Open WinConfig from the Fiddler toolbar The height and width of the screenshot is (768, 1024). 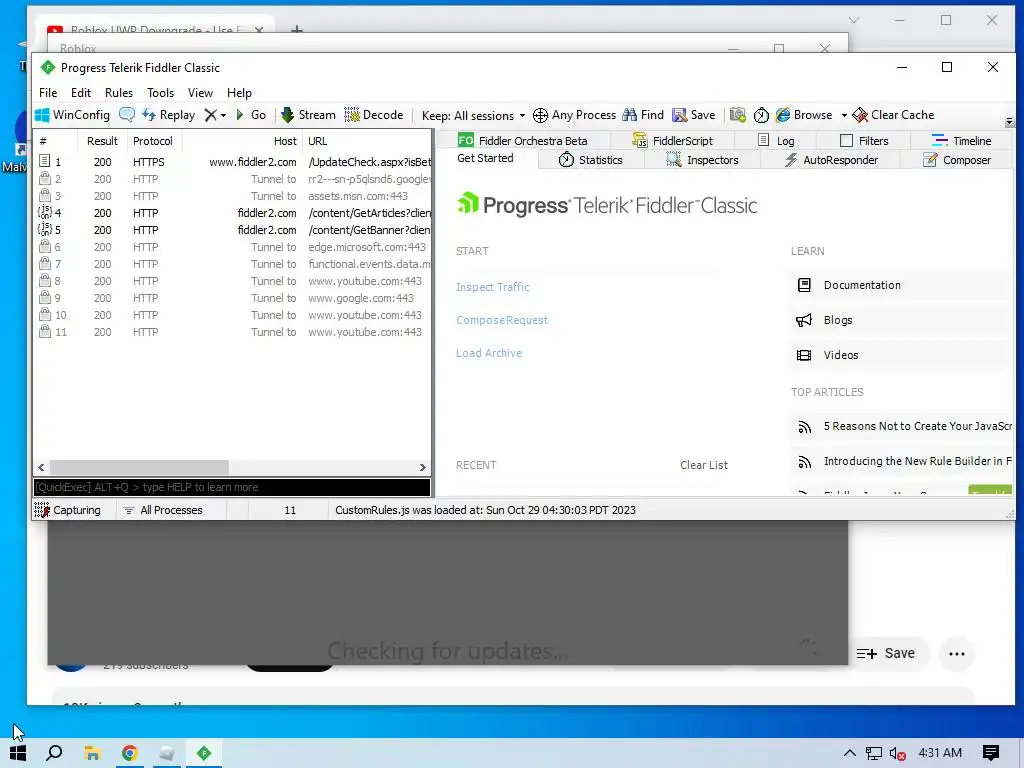(x=72, y=115)
